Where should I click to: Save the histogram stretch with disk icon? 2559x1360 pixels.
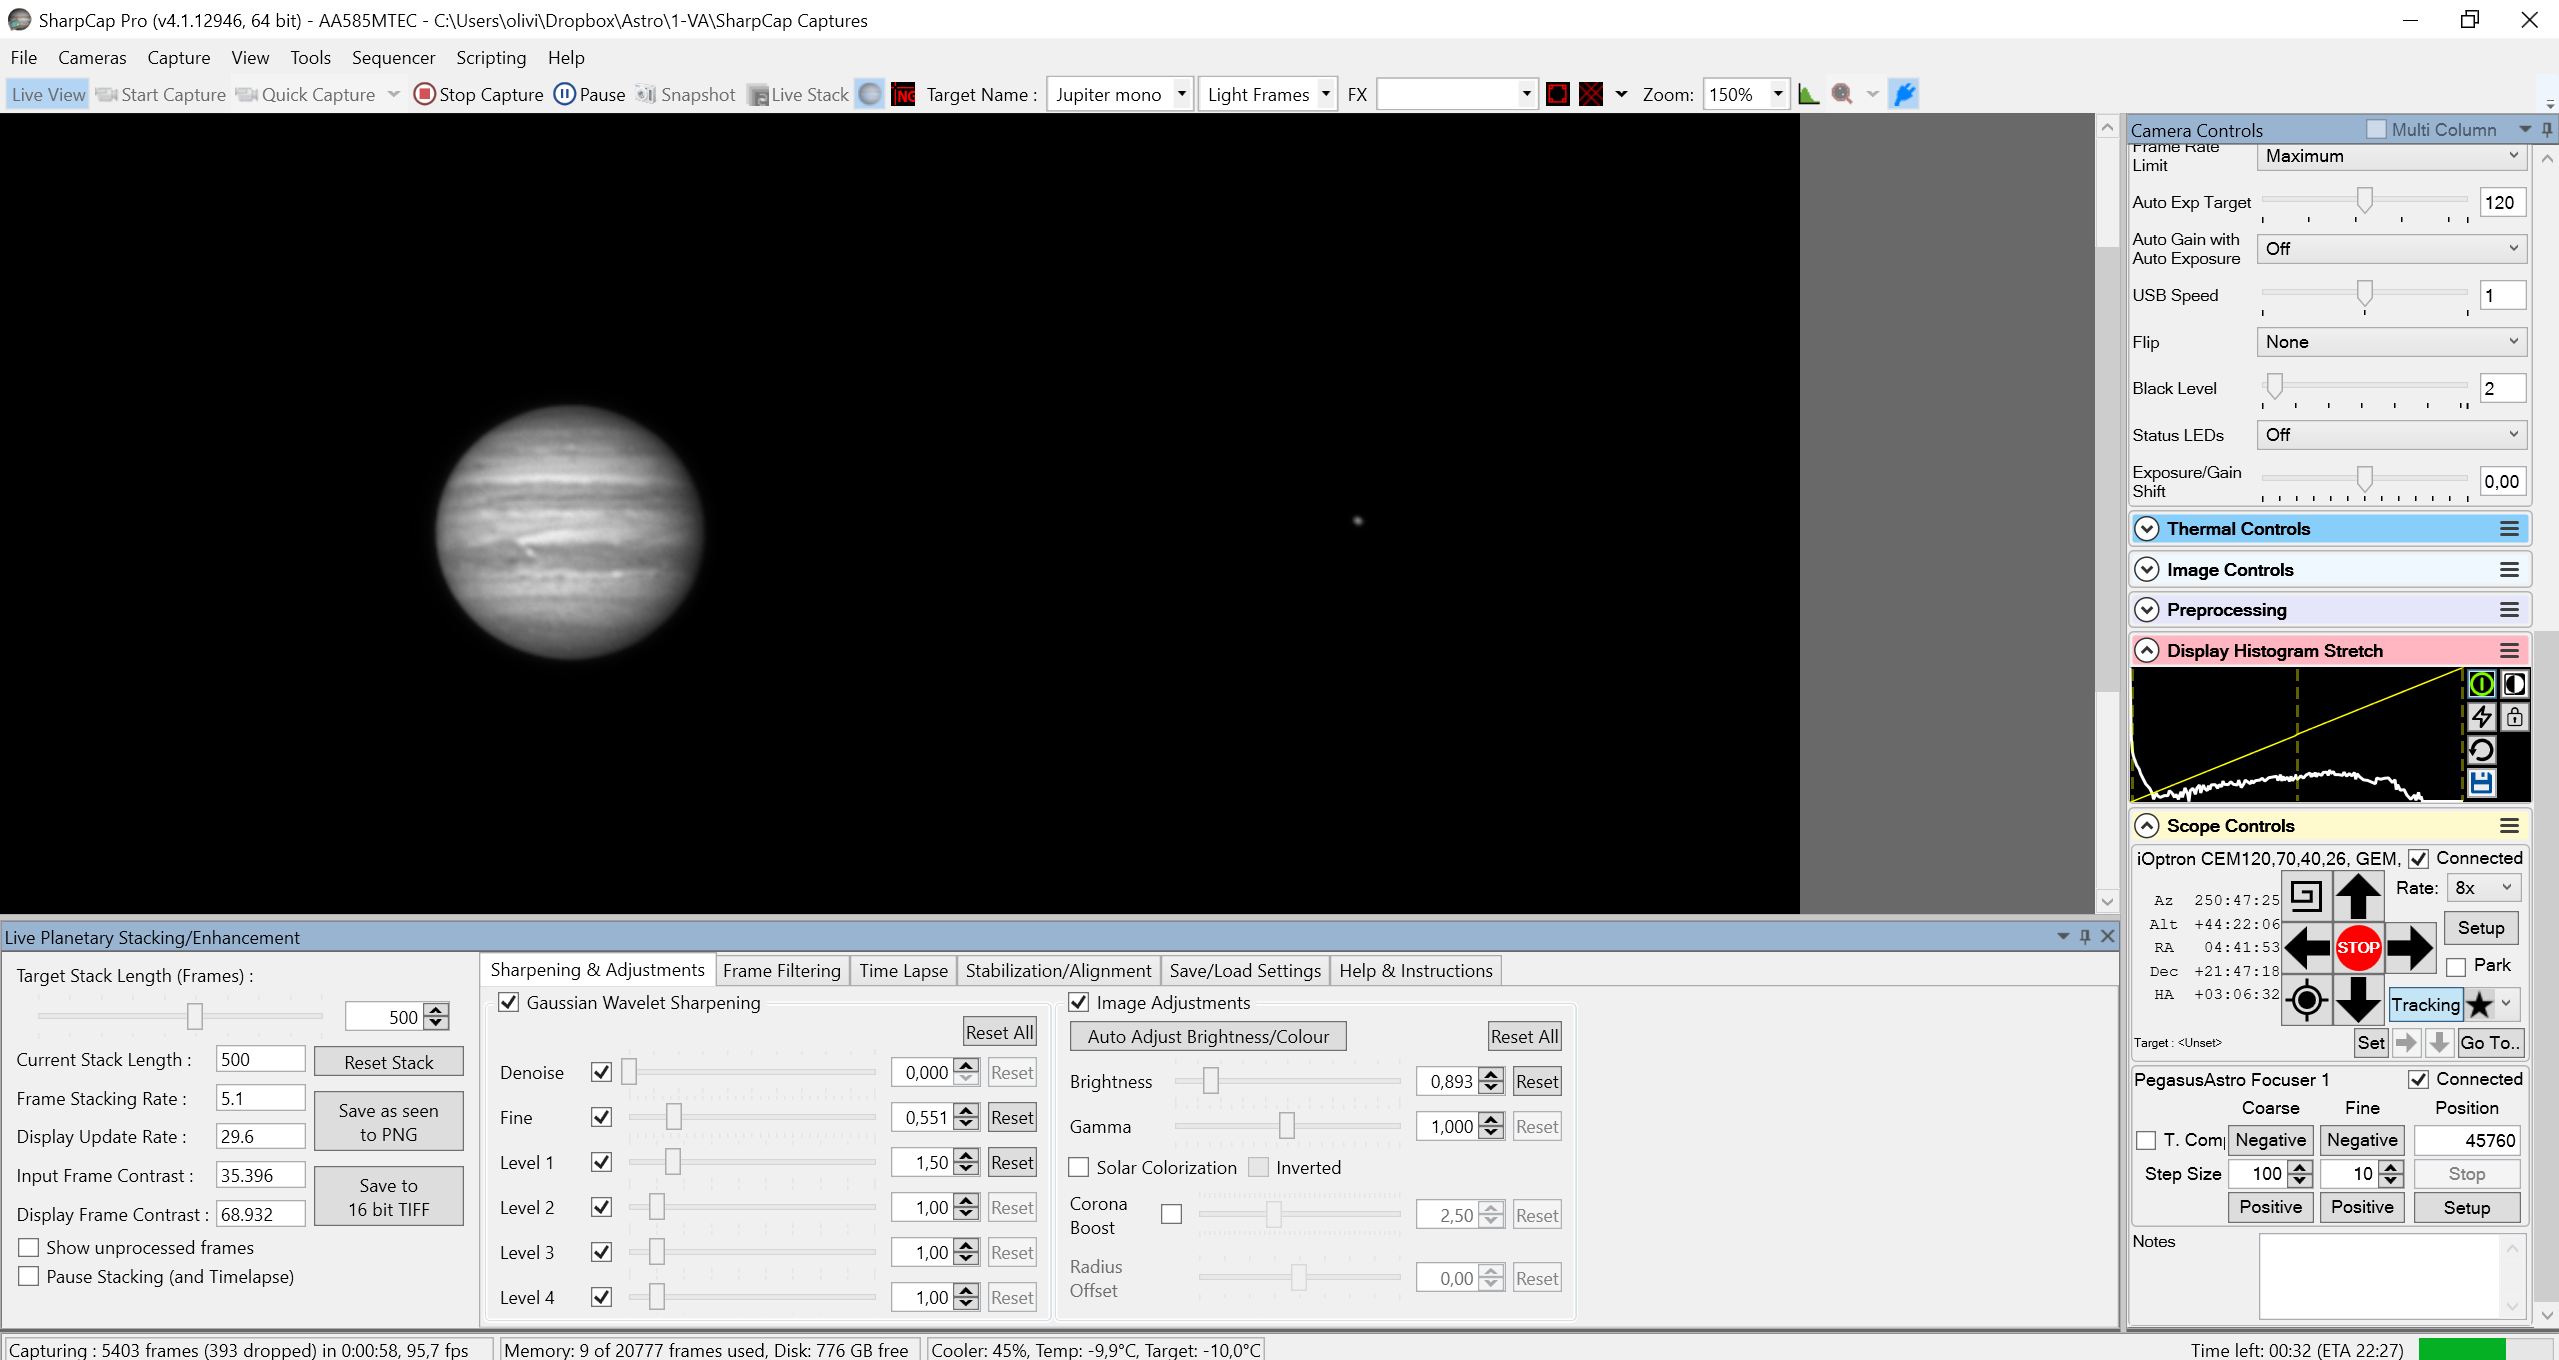pyautogui.click(x=2481, y=782)
